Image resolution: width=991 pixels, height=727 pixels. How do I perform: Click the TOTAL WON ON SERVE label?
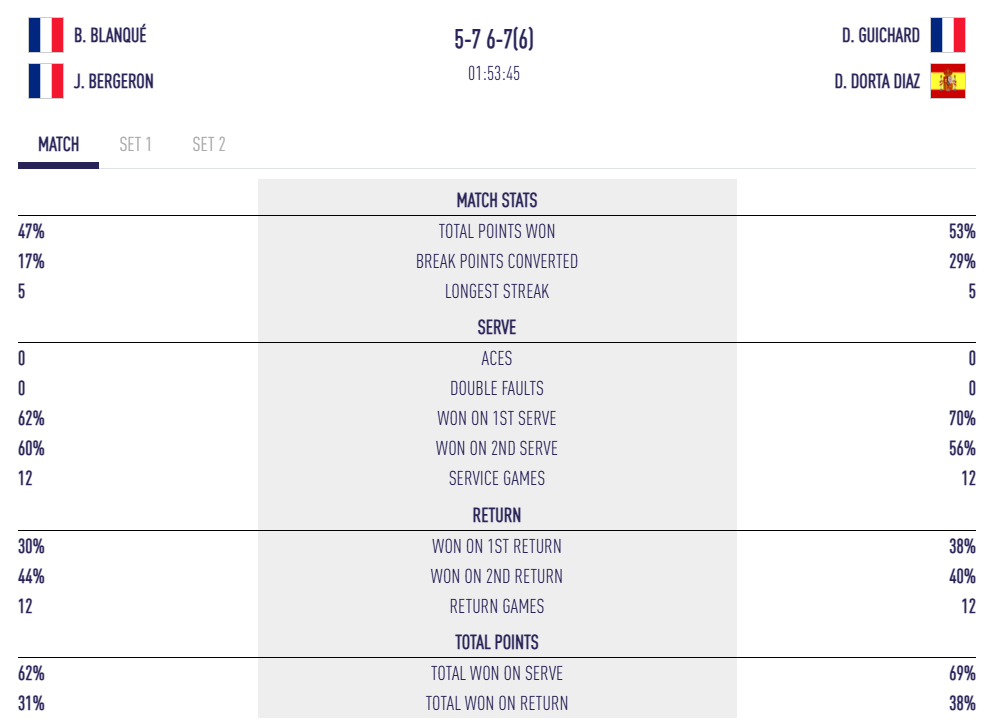point(497,673)
